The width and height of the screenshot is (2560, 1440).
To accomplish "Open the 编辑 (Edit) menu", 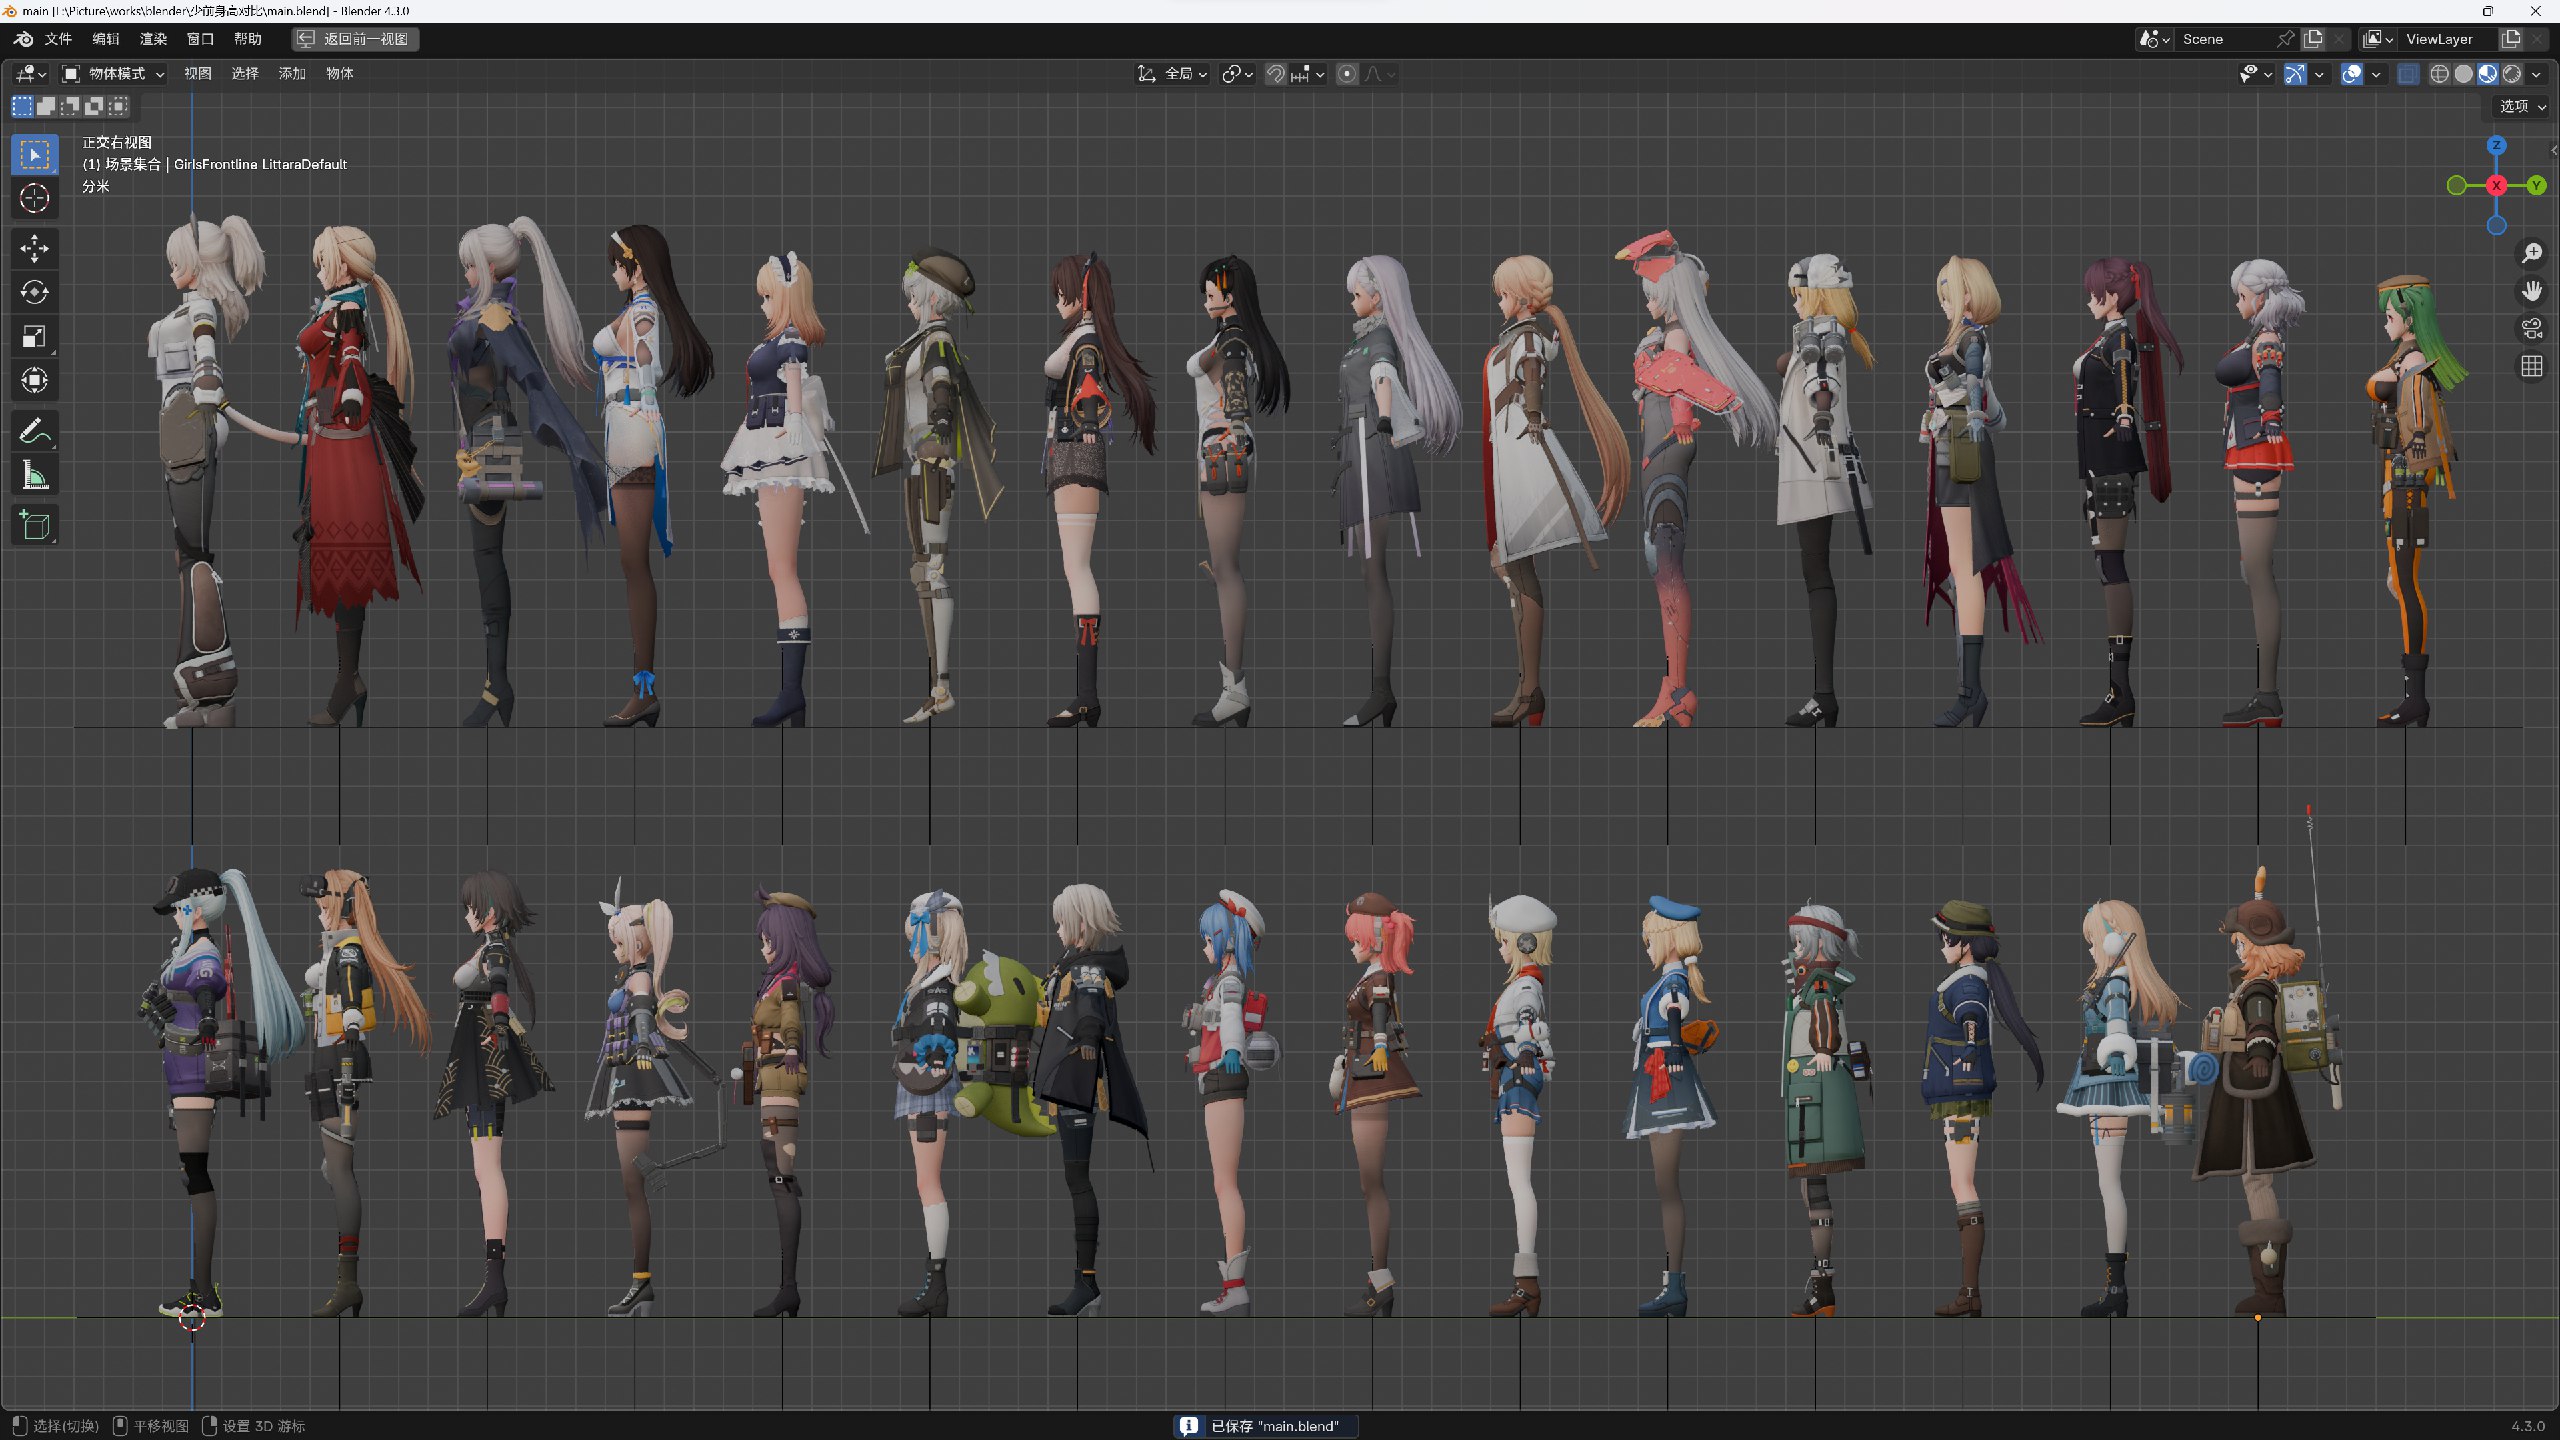I will click(105, 39).
